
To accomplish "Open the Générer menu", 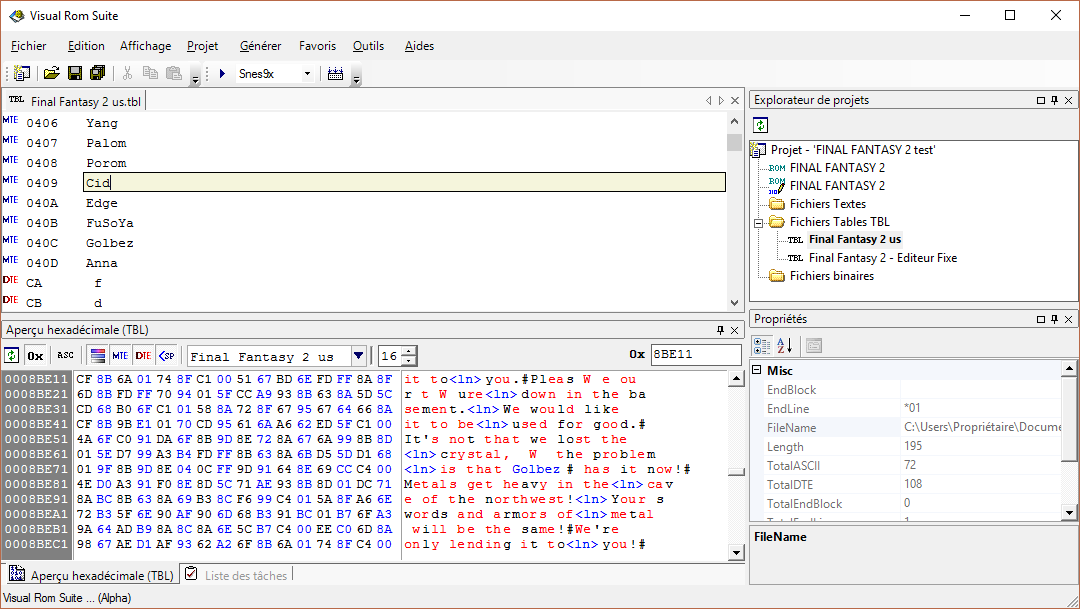I will point(260,46).
